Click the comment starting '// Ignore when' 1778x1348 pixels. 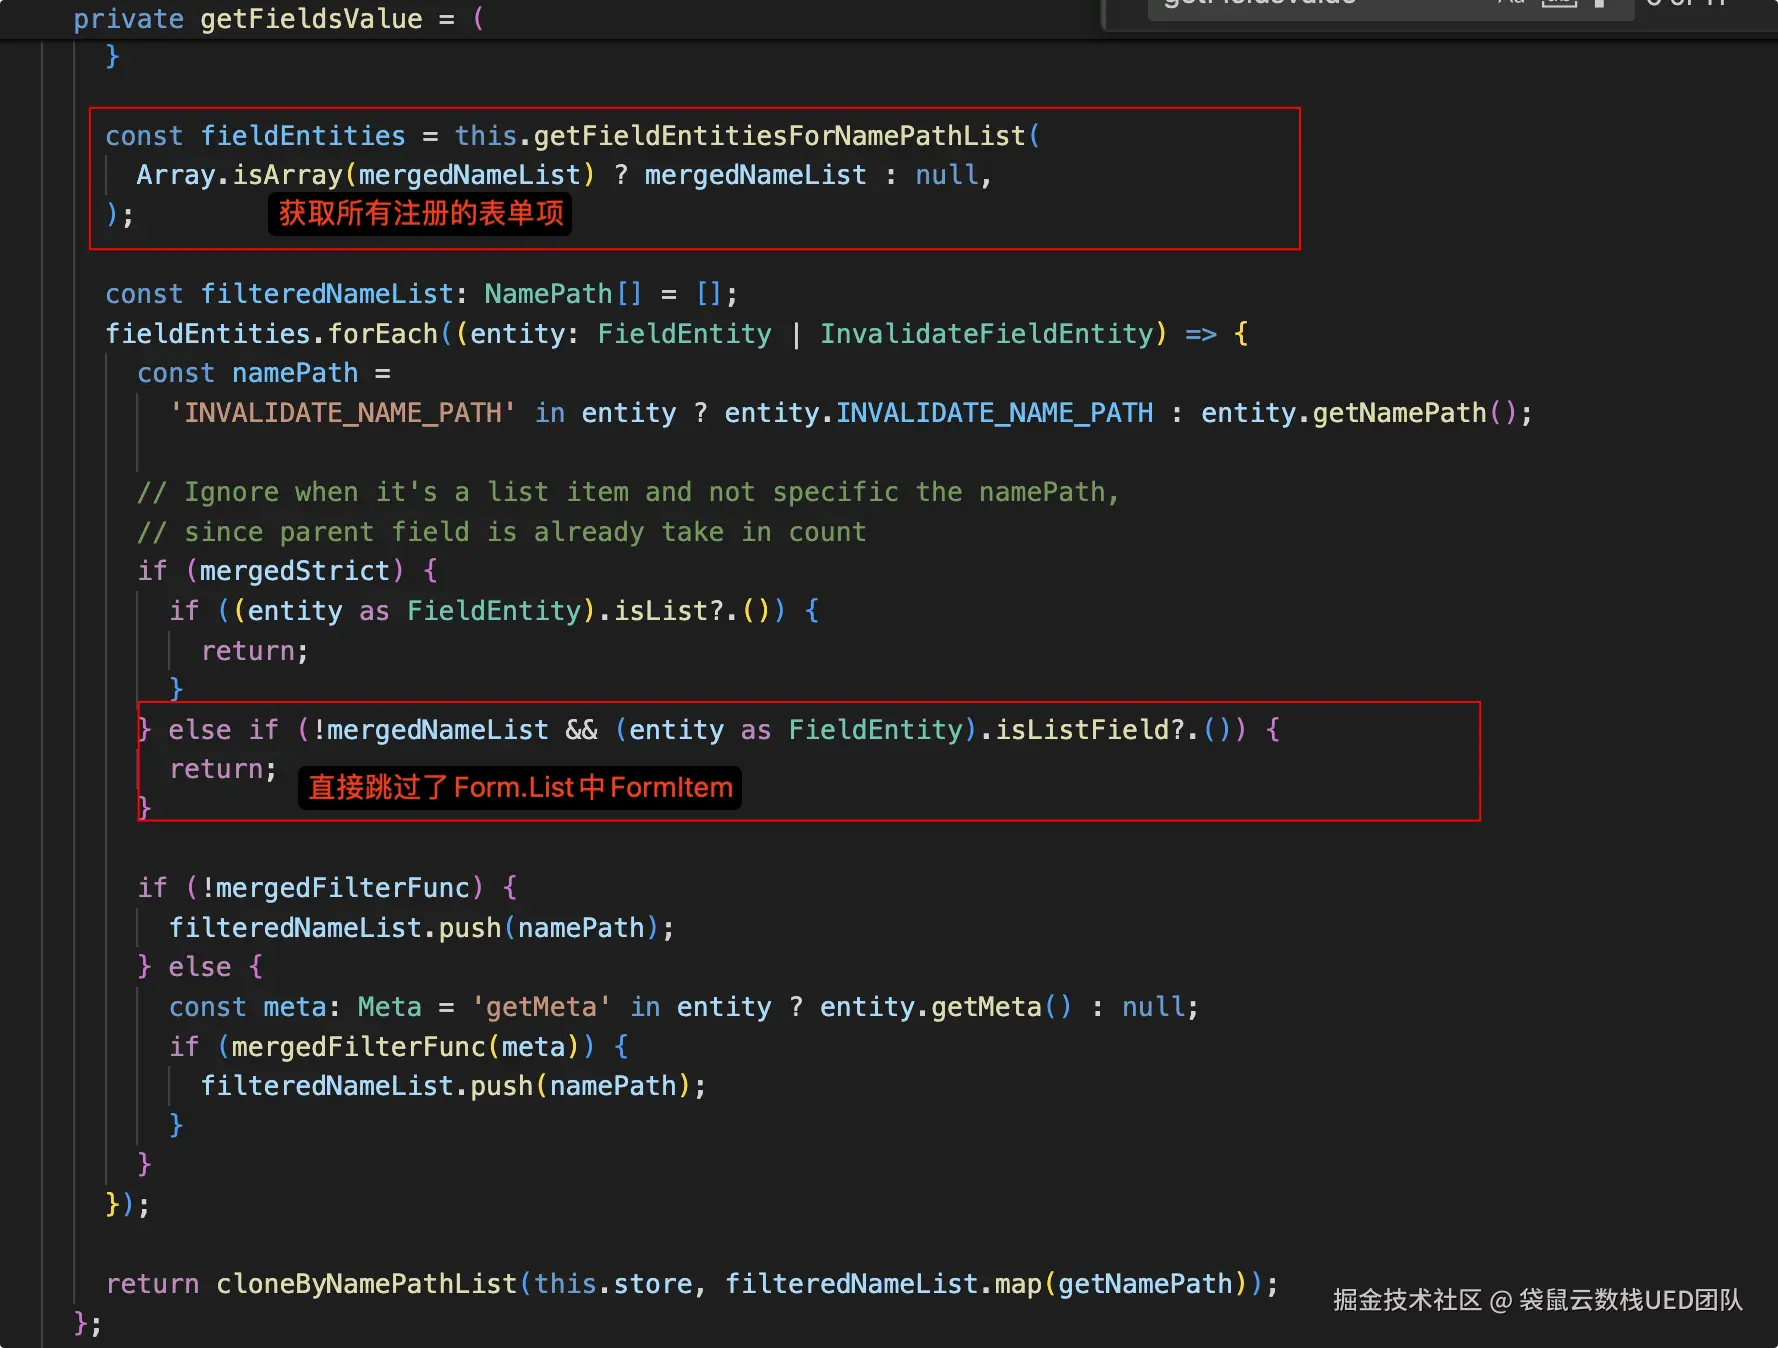pyautogui.click(x=628, y=492)
